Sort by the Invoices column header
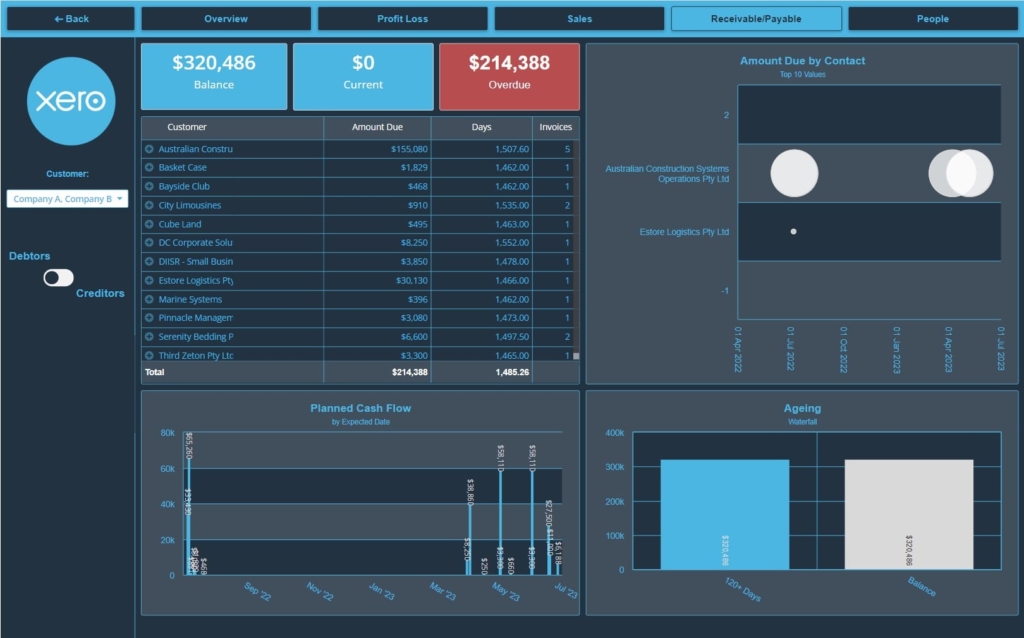 [556, 127]
